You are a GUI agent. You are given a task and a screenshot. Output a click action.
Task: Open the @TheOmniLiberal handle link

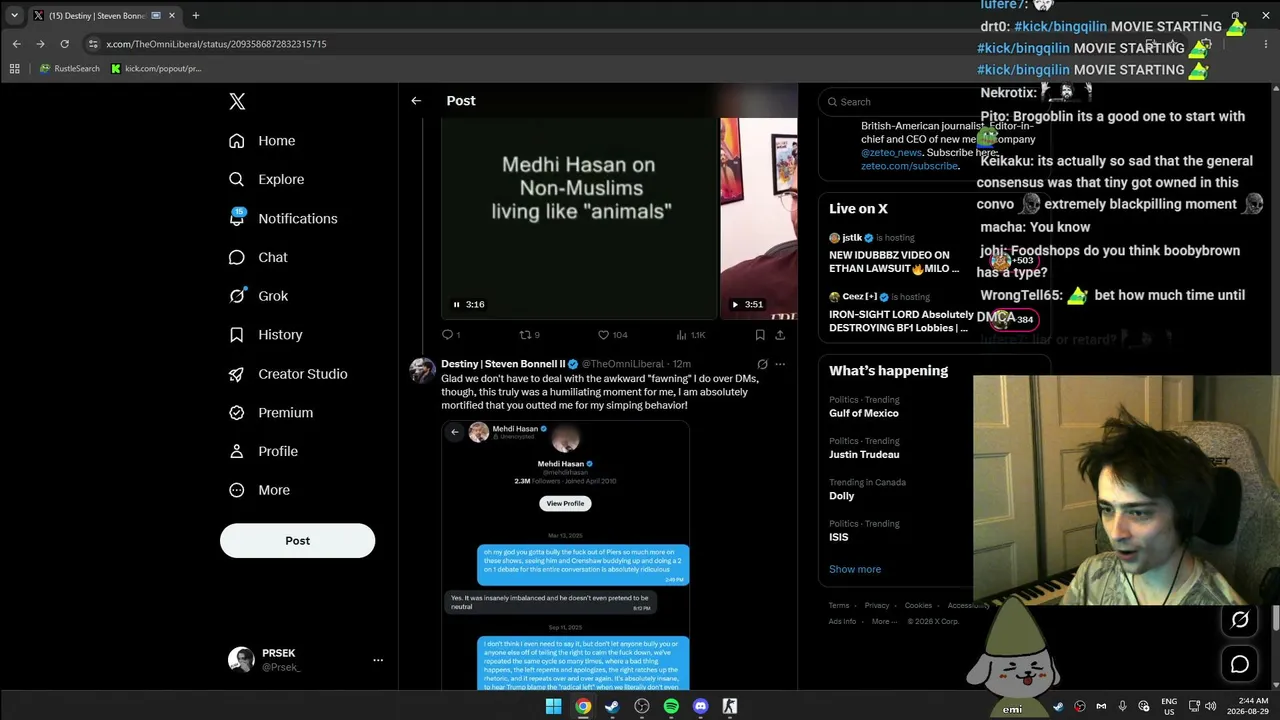click(623, 364)
